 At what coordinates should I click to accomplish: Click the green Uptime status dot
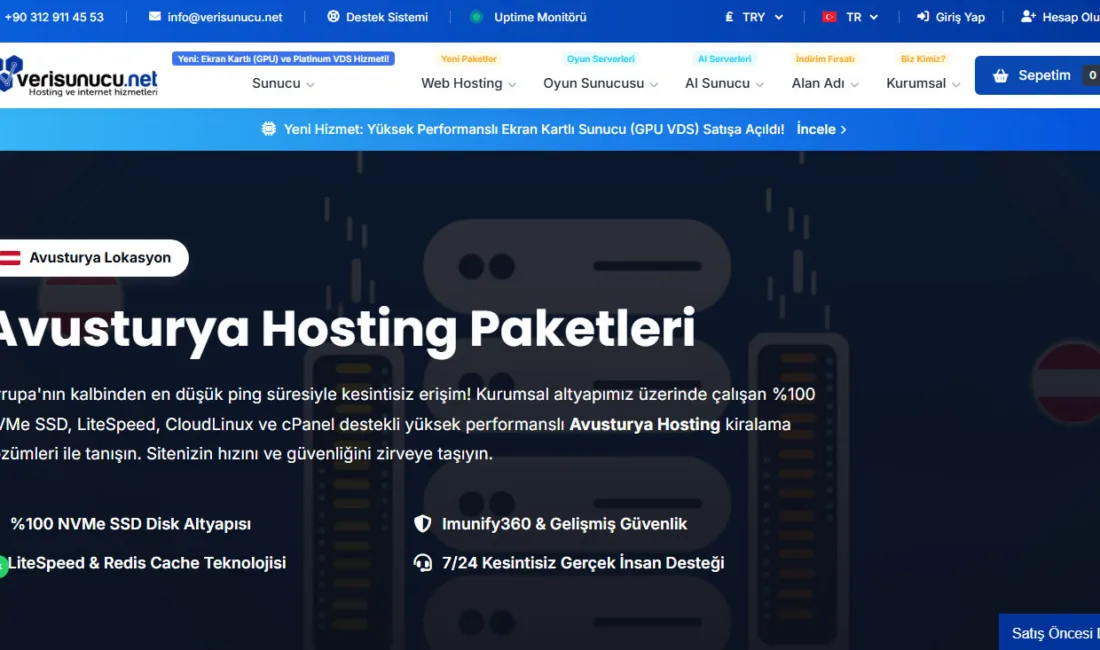coord(476,17)
